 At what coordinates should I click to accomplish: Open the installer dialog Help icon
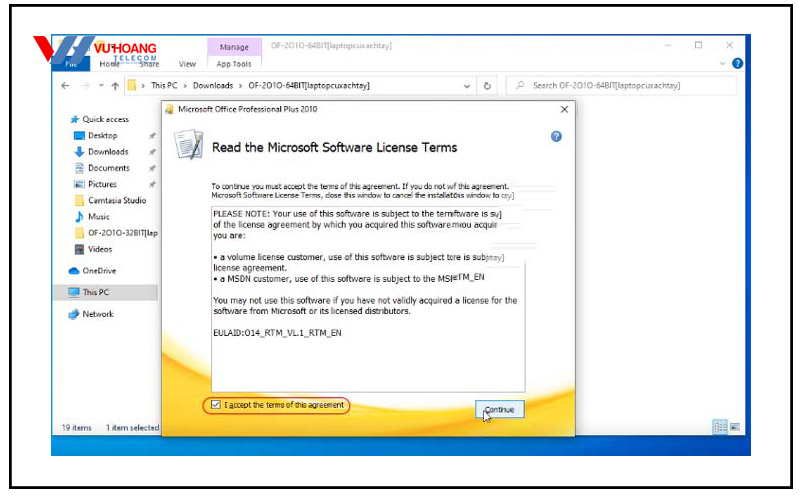[556, 136]
